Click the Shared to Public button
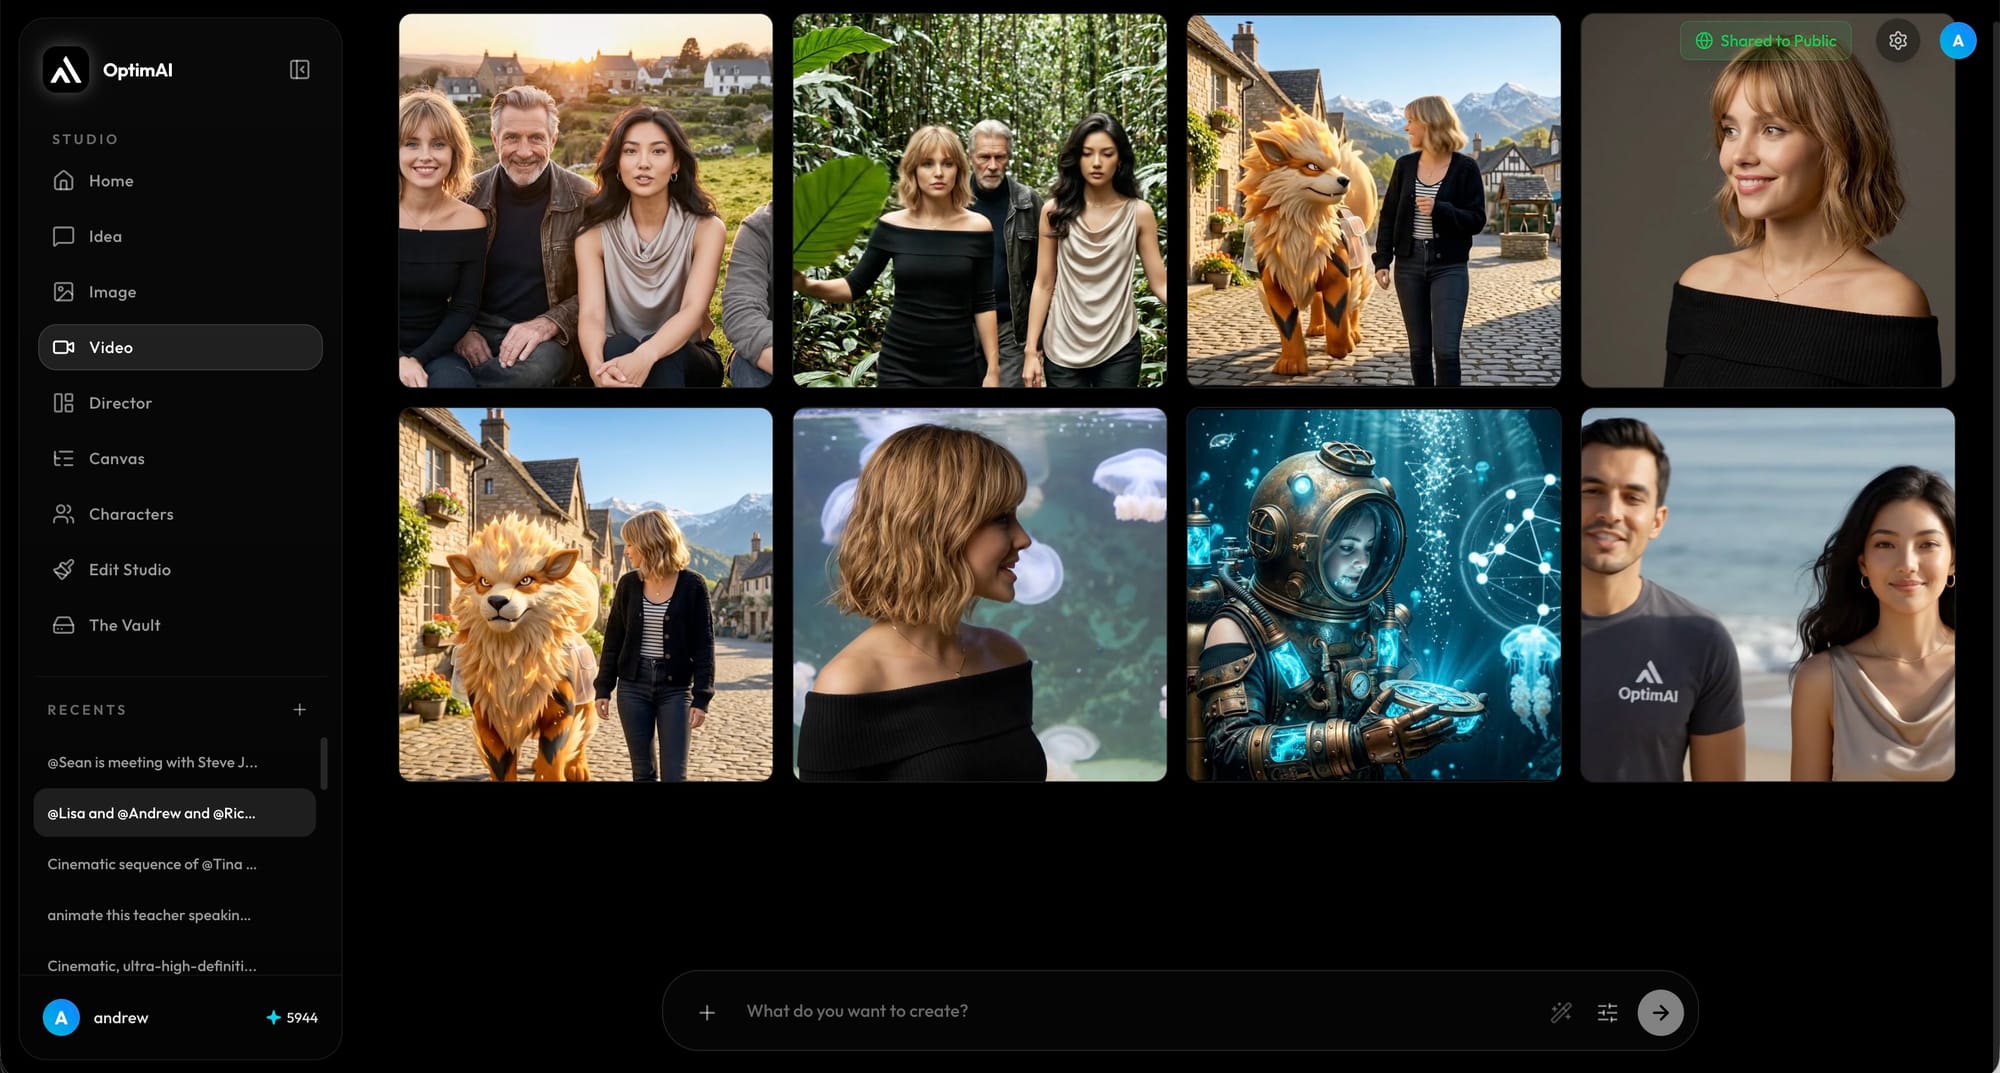This screenshot has height=1073, width=2000. [x=1766, y=41]
